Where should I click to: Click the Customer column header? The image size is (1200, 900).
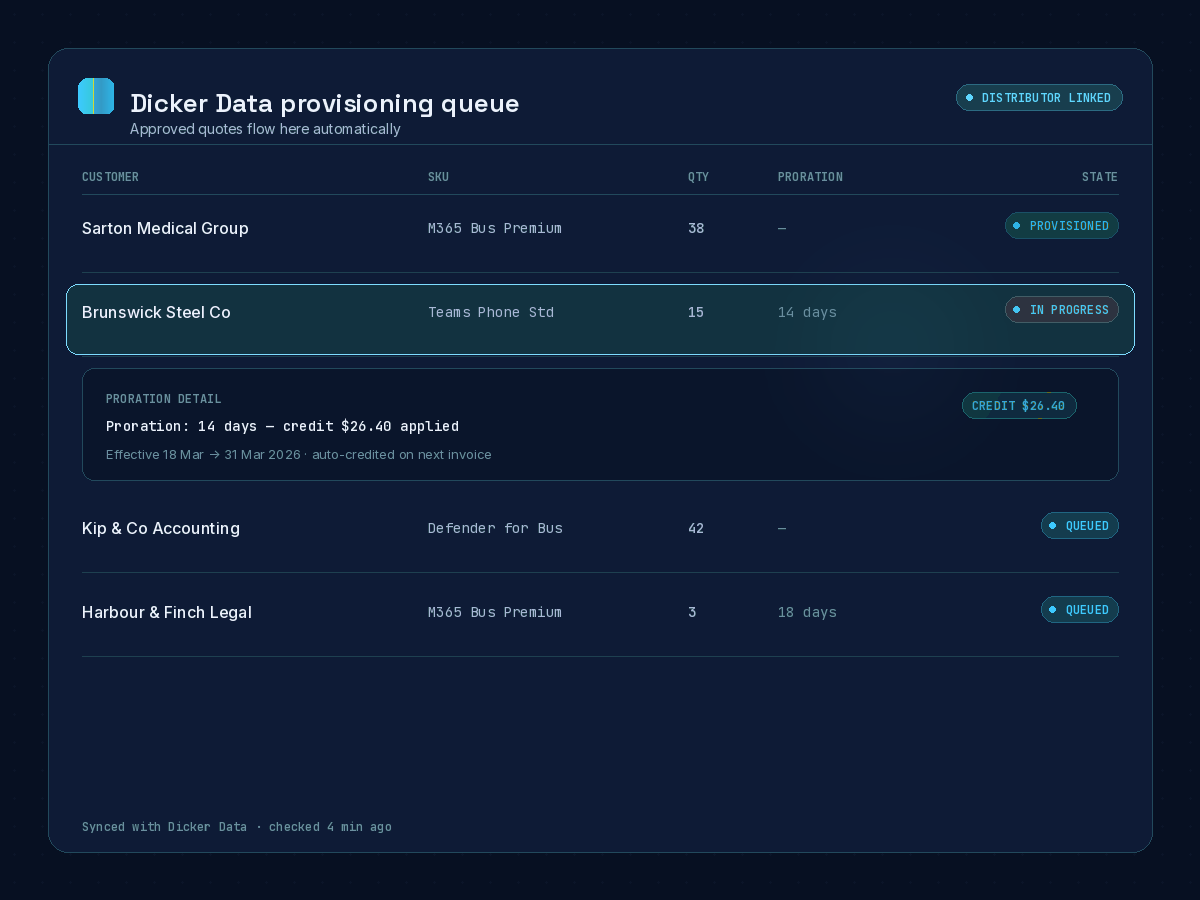tap(110, 177)
